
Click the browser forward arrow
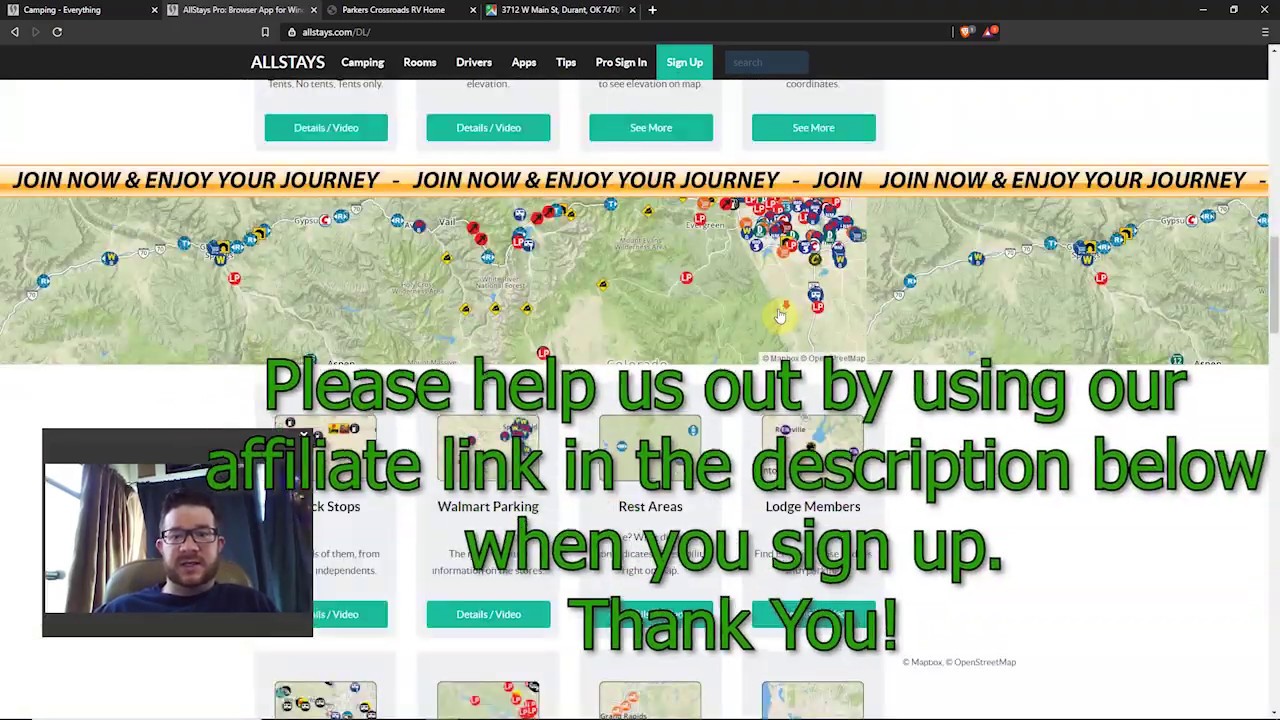(36, 32)
